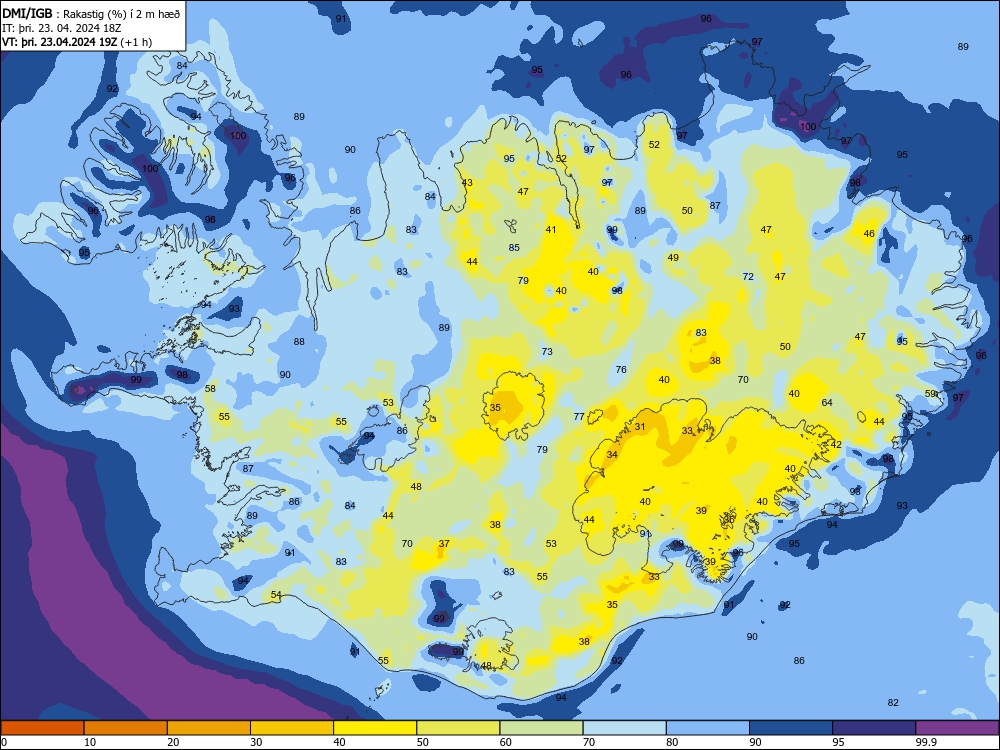Click the '80' legend scale label
1000x750 pixels.
coord(672,742)
